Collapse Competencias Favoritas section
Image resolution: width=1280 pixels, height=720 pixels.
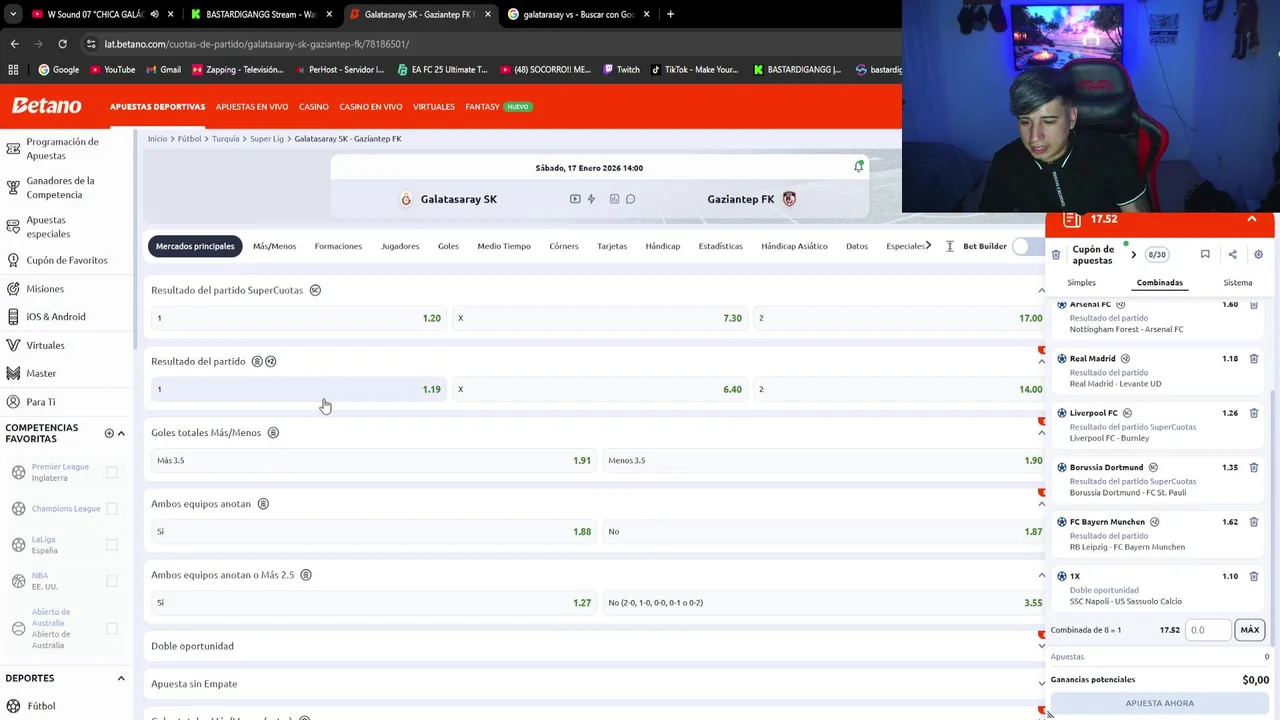tap(121, 433)
